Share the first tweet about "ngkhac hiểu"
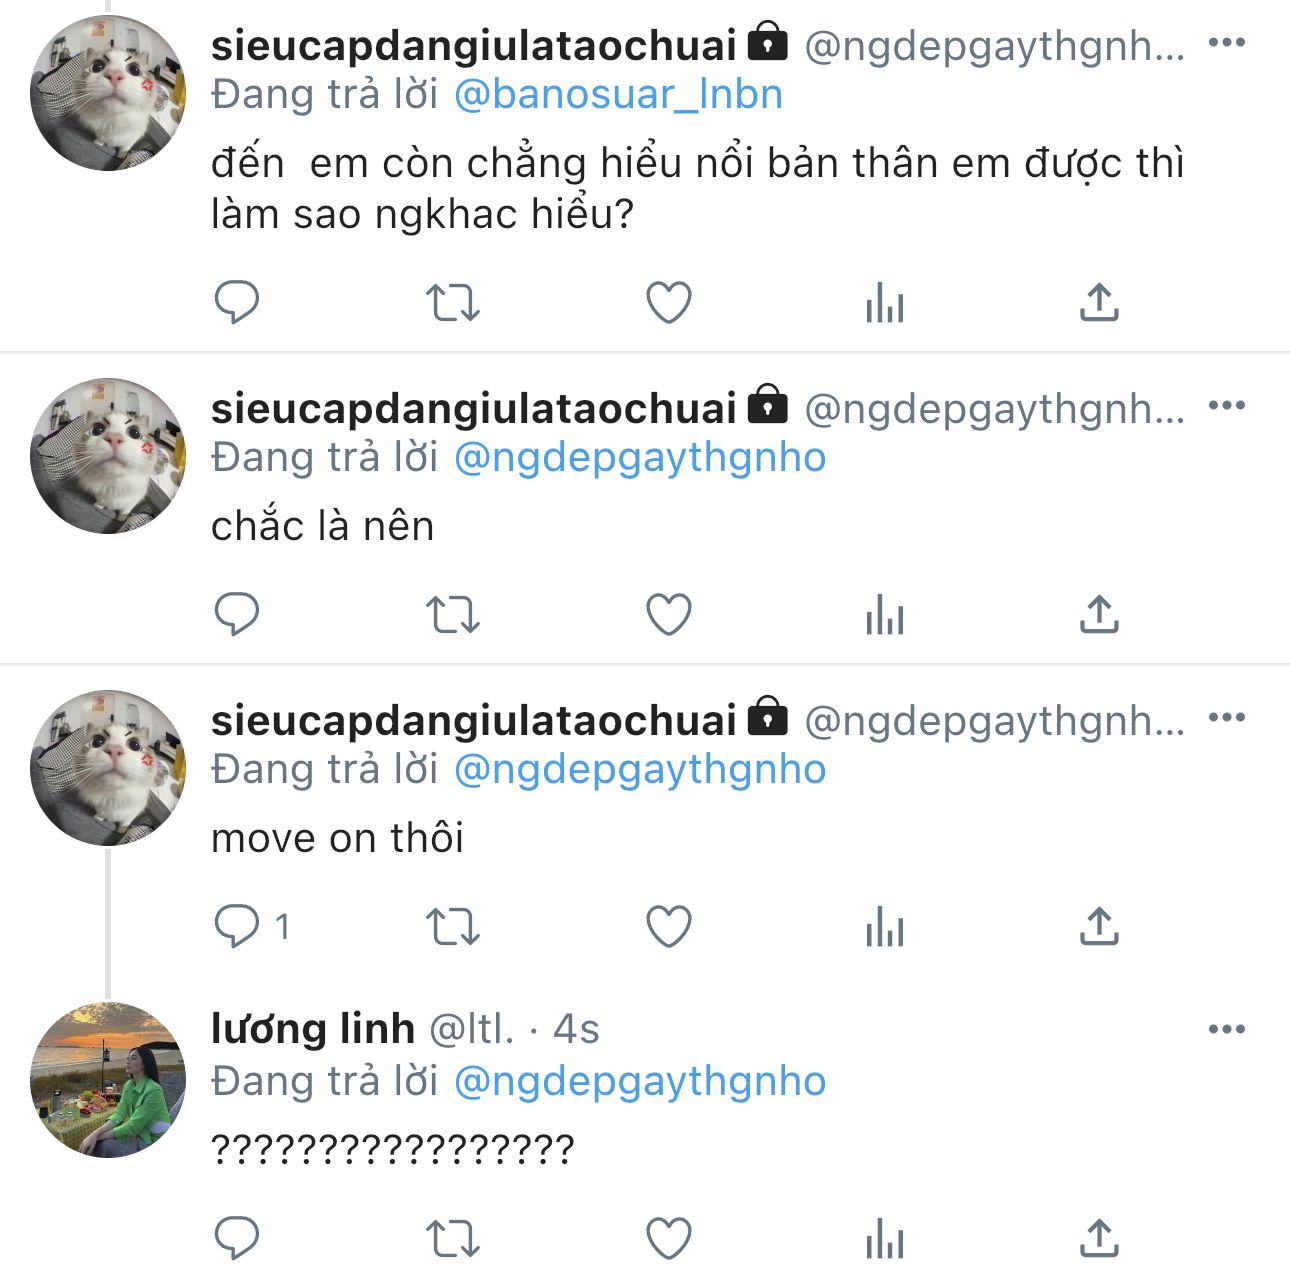The image size is (1290, 1286). click(1099, 302)
